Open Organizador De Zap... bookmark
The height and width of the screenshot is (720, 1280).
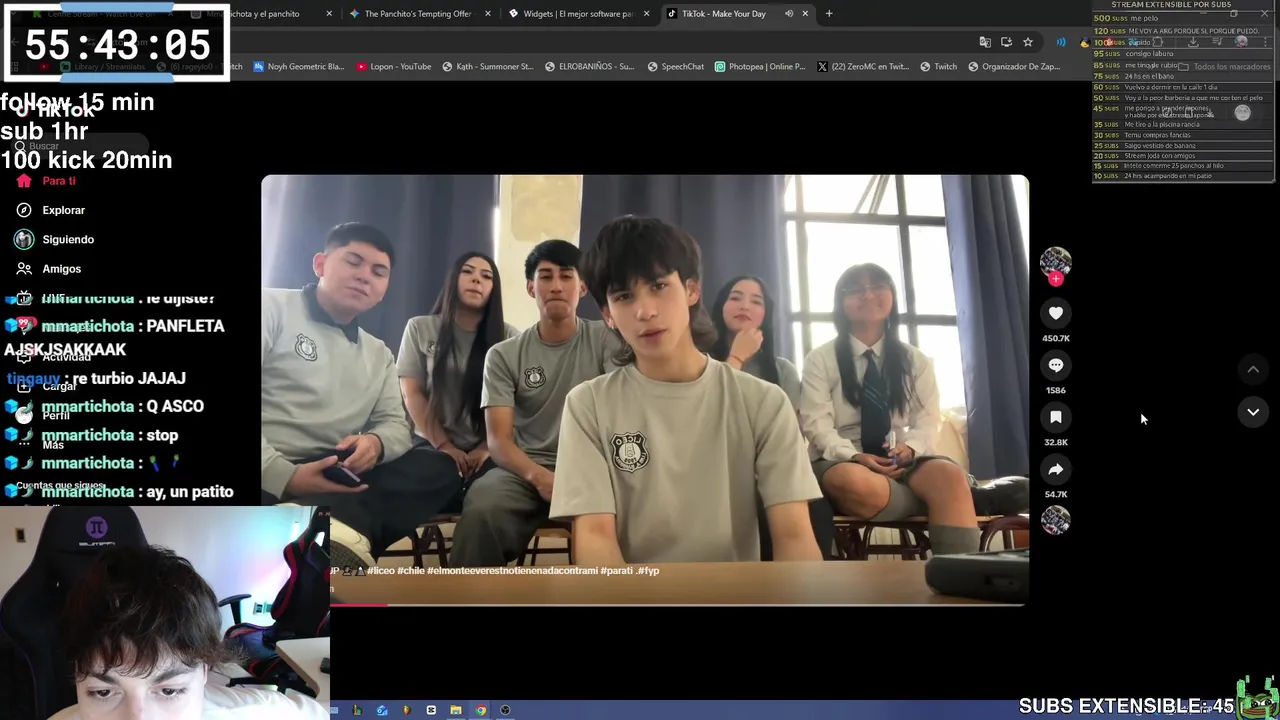(x=1014, y=67)
